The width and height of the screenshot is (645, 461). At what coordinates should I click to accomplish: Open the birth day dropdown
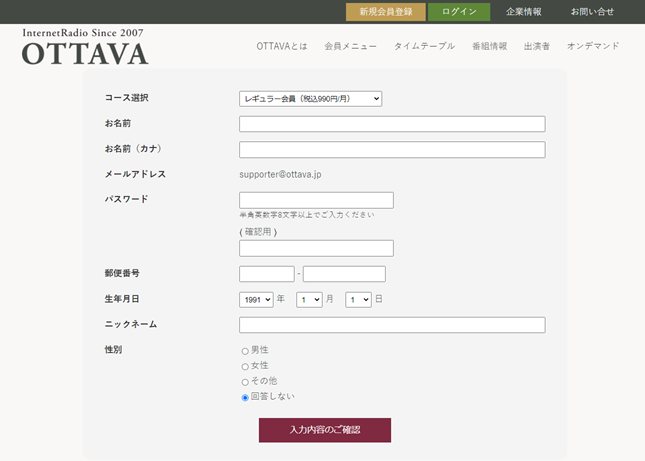pyautogui.click(x=358, y=299)
